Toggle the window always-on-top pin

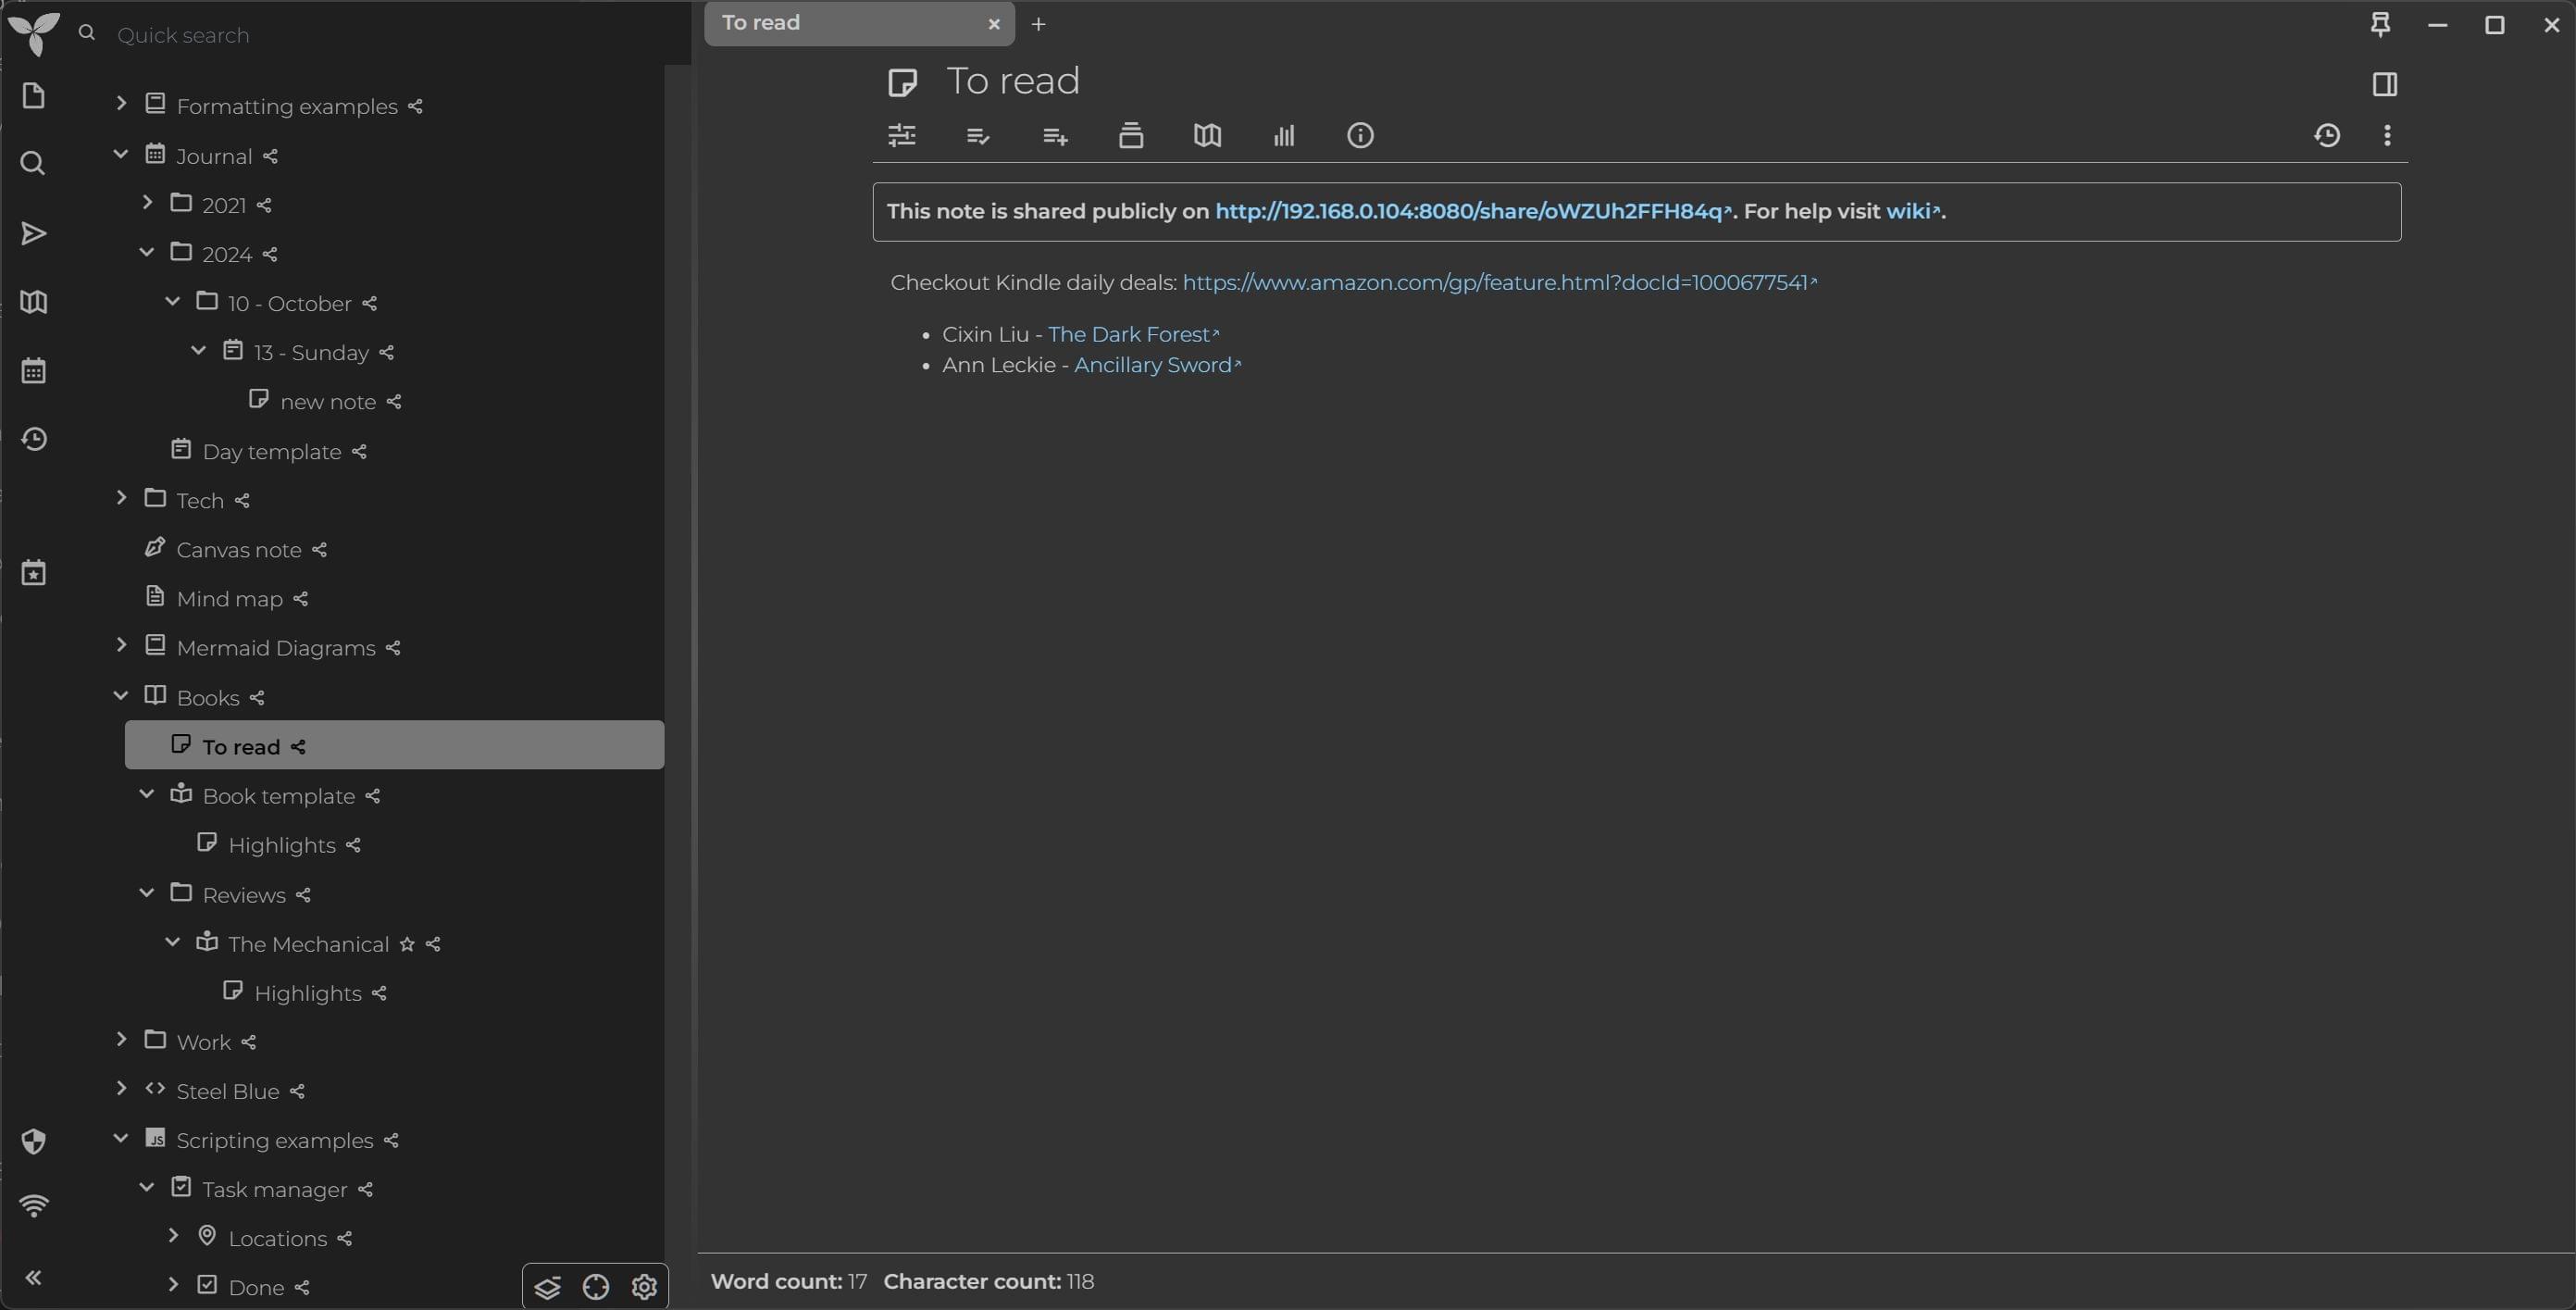pos(2380,24)
